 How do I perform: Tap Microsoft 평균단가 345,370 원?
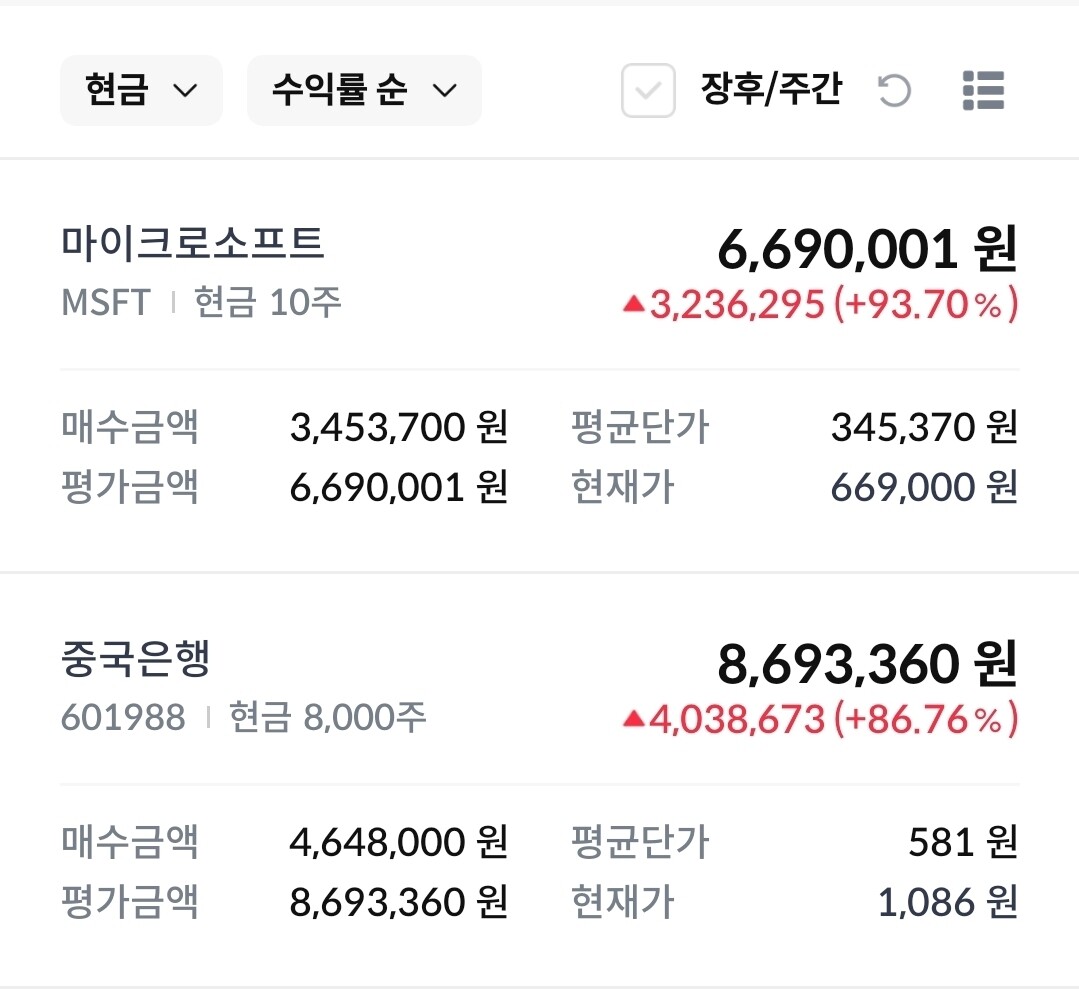(x=923, y=428)
